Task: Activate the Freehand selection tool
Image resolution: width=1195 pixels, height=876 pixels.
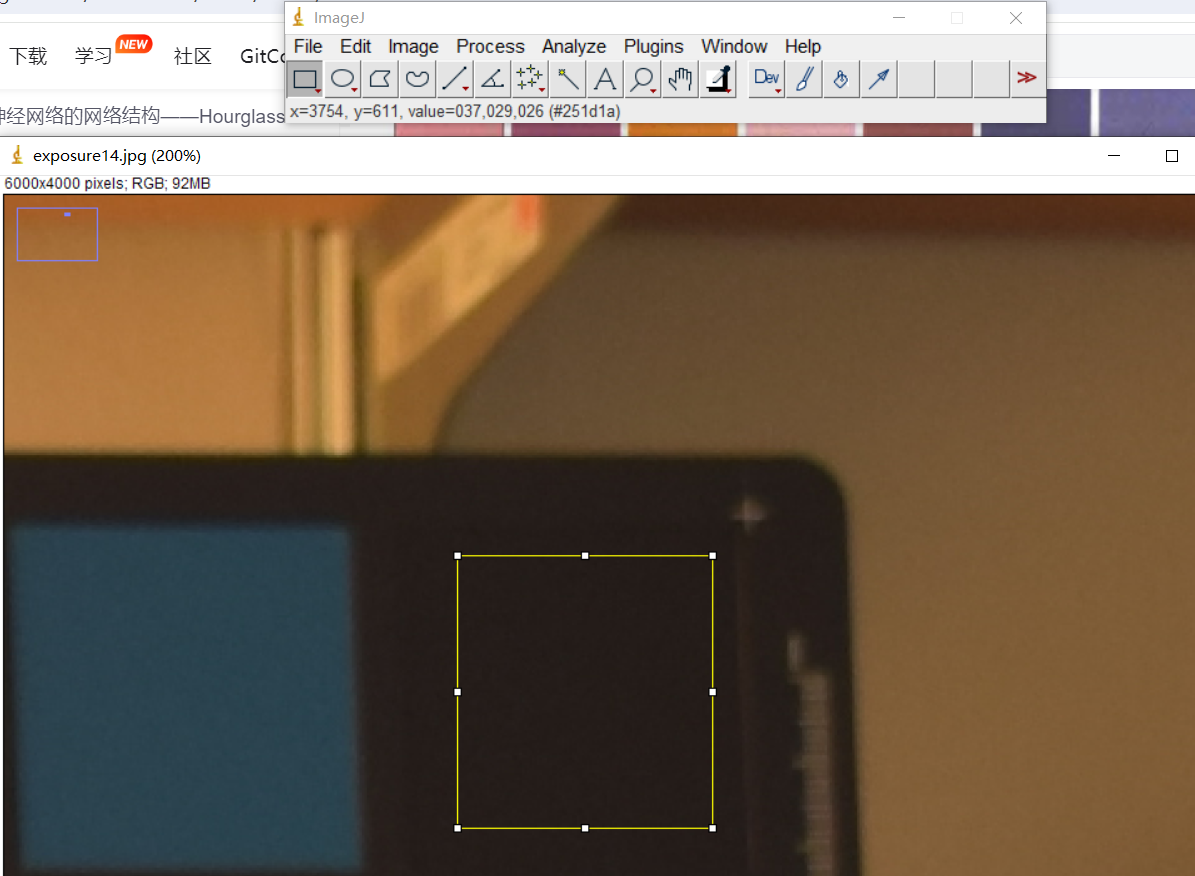Action: (417, 79)
